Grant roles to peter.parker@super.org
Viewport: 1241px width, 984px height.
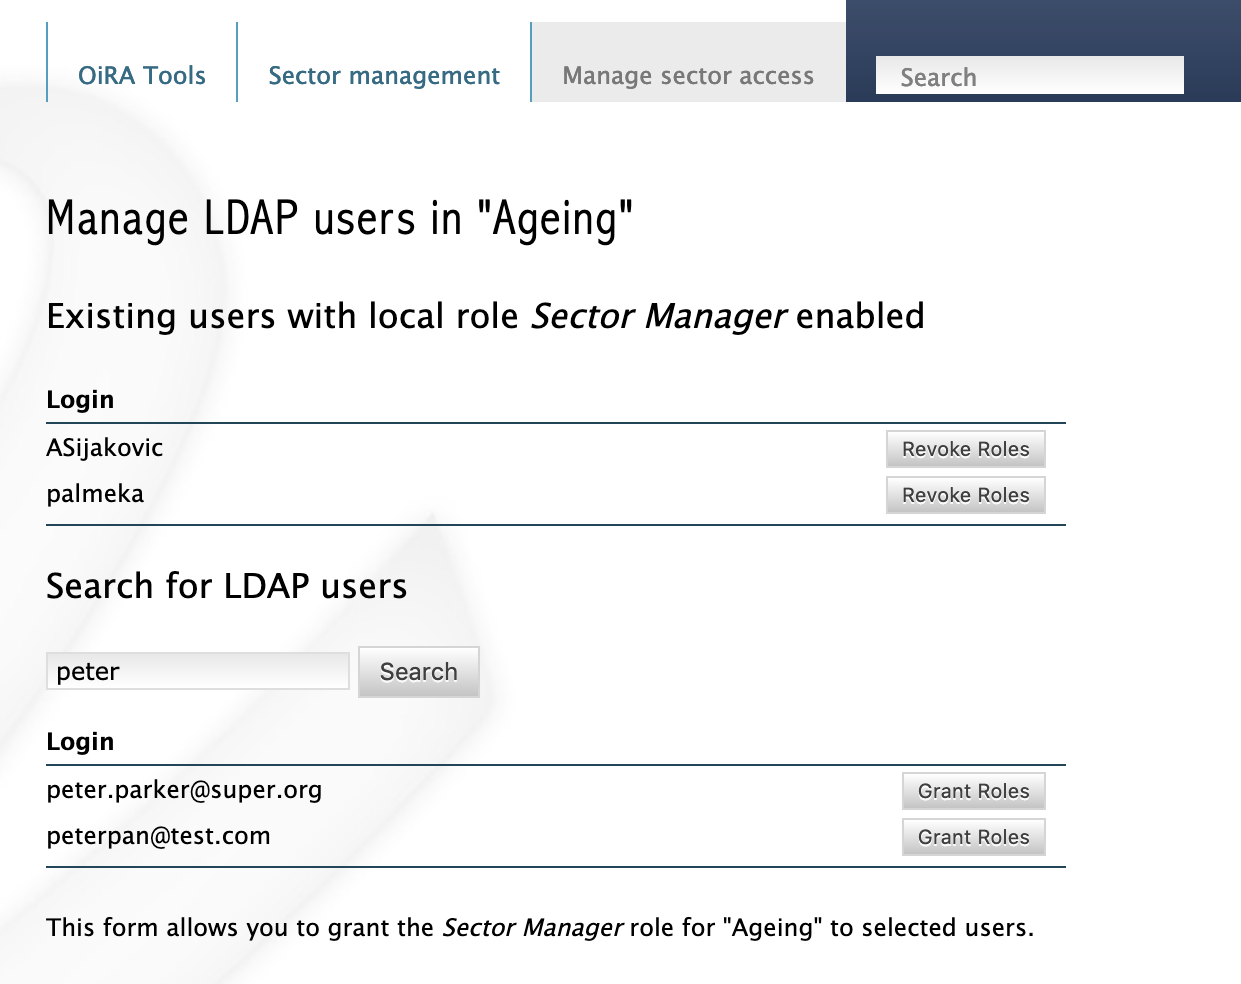pyautogui.click(x=973, y=791)
